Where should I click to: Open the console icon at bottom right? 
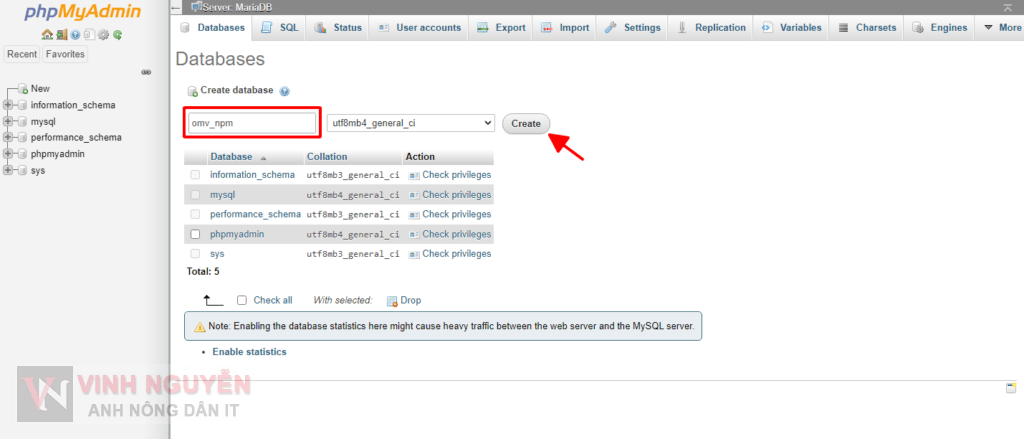pos(1010,388)
